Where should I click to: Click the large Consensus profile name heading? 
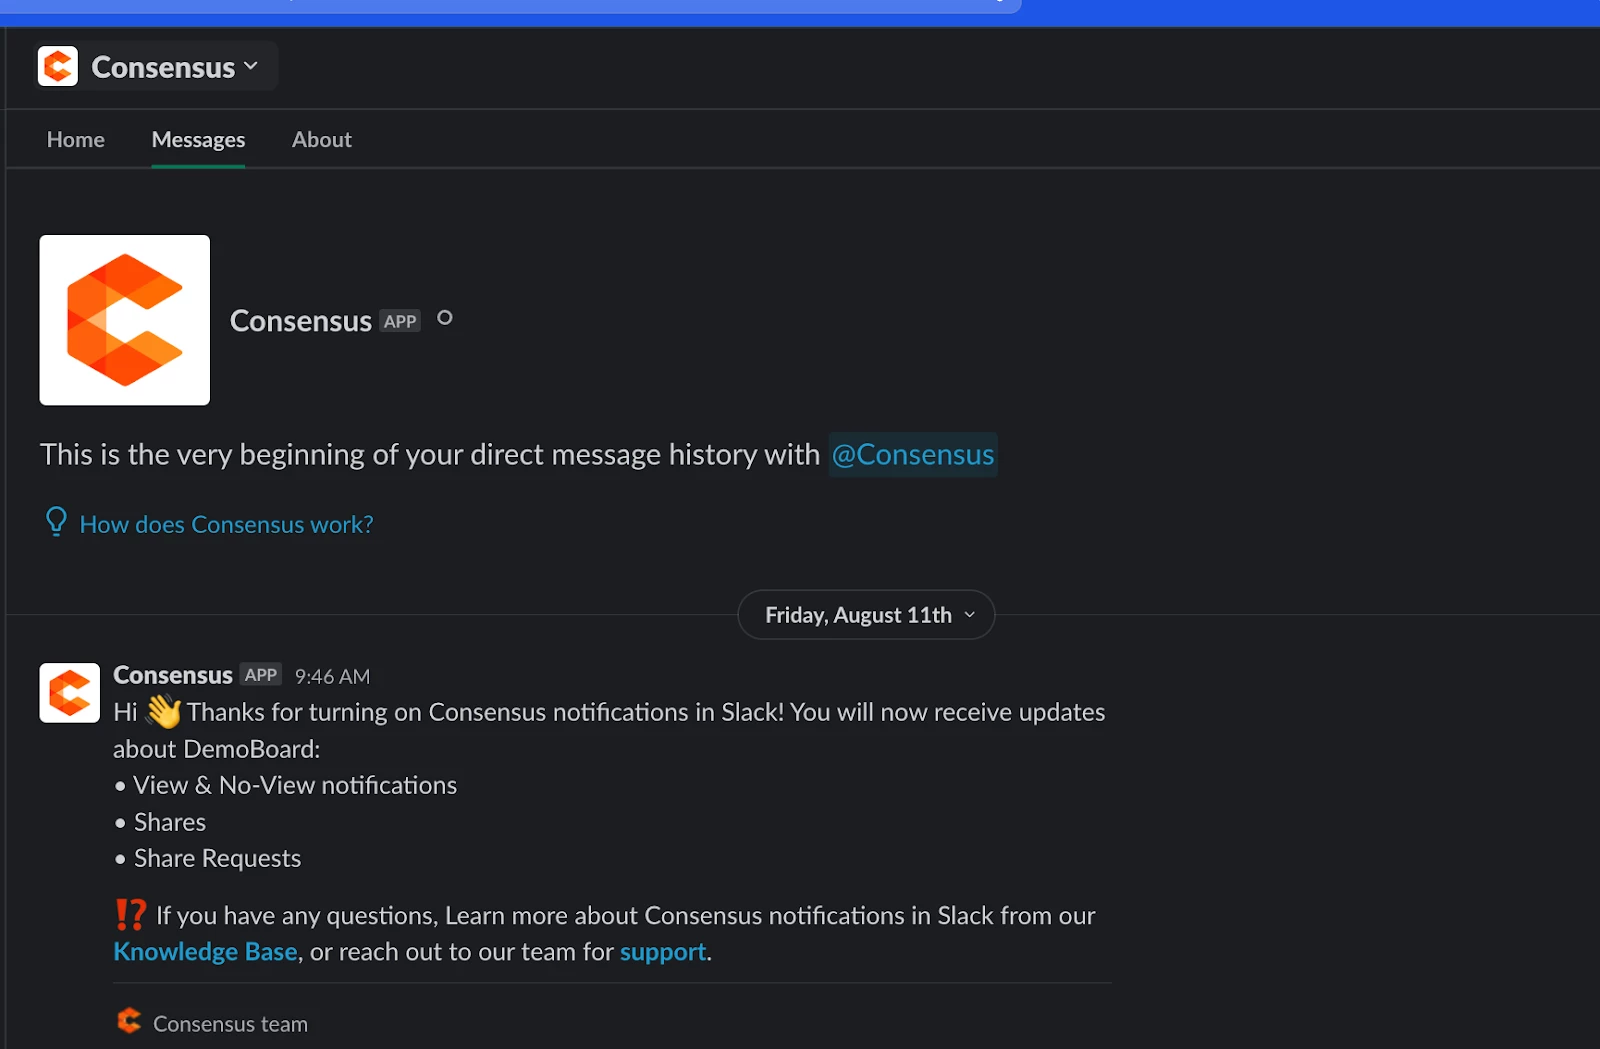(301, 321)
